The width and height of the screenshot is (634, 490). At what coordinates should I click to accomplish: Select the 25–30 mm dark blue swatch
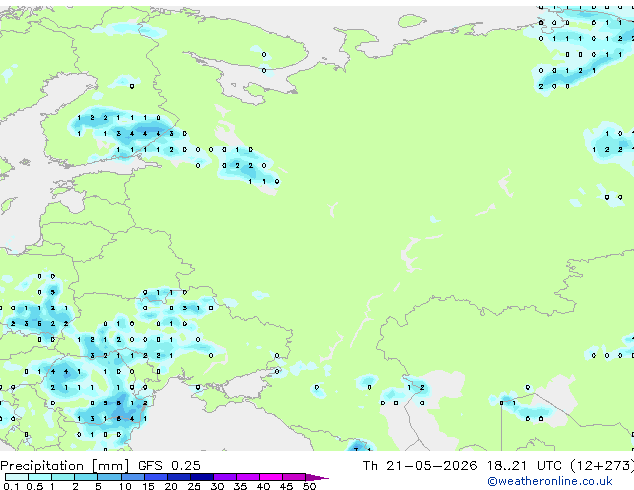coord(202,477)
